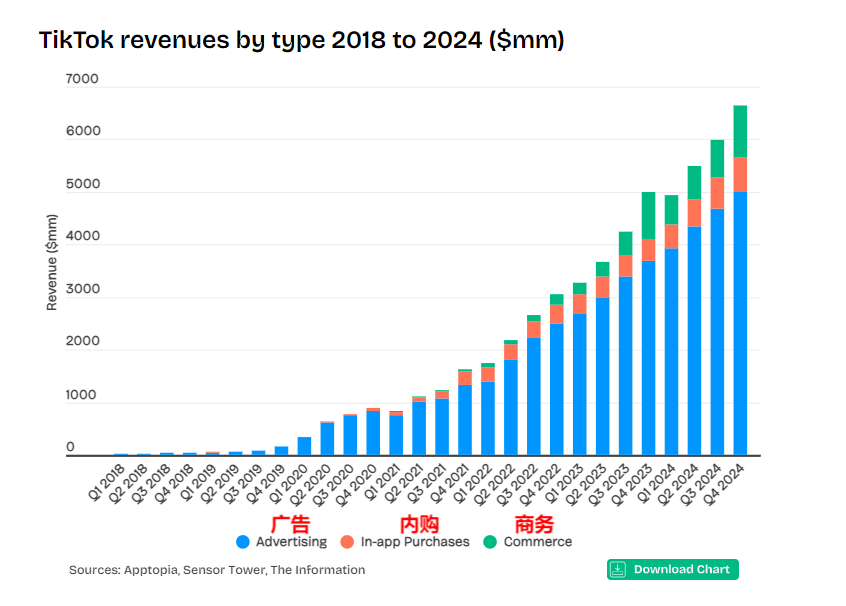Click the orange In-app Purchases segment of Q4 2022 bar

(x=557, y=315)
